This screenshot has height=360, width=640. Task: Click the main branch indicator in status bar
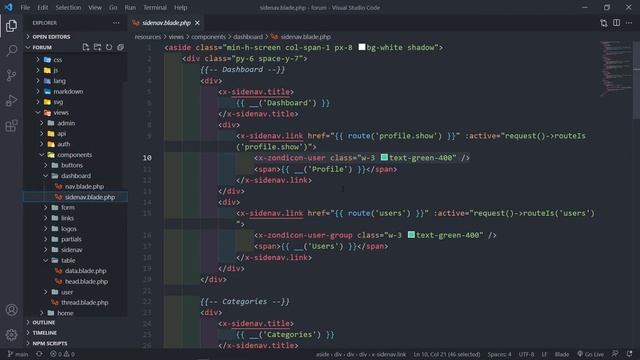point(18,354)
